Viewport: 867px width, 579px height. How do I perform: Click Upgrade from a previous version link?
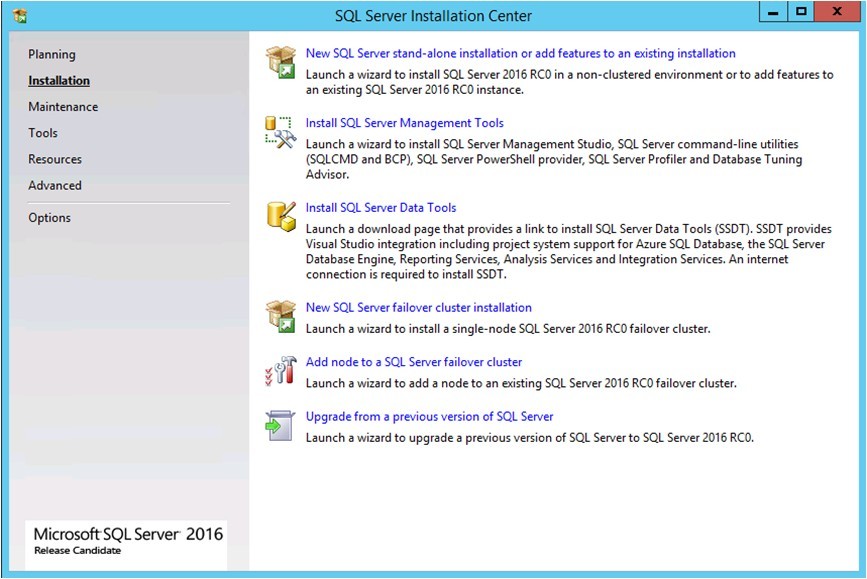click(430, 416)
